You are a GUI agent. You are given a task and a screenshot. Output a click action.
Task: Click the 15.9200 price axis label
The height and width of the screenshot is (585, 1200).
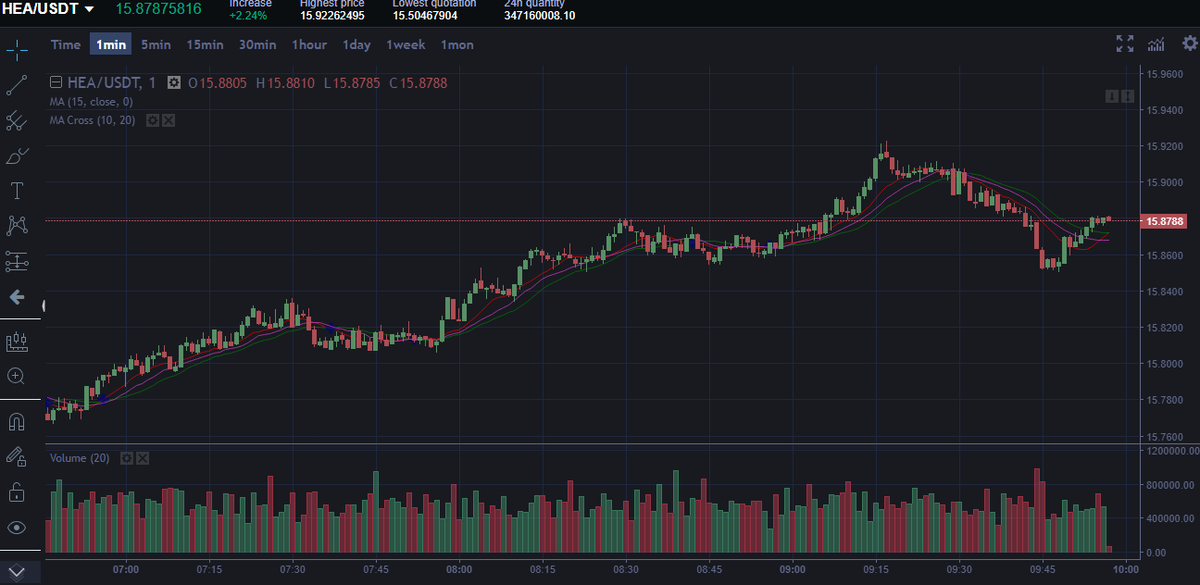pos(1166,147)
